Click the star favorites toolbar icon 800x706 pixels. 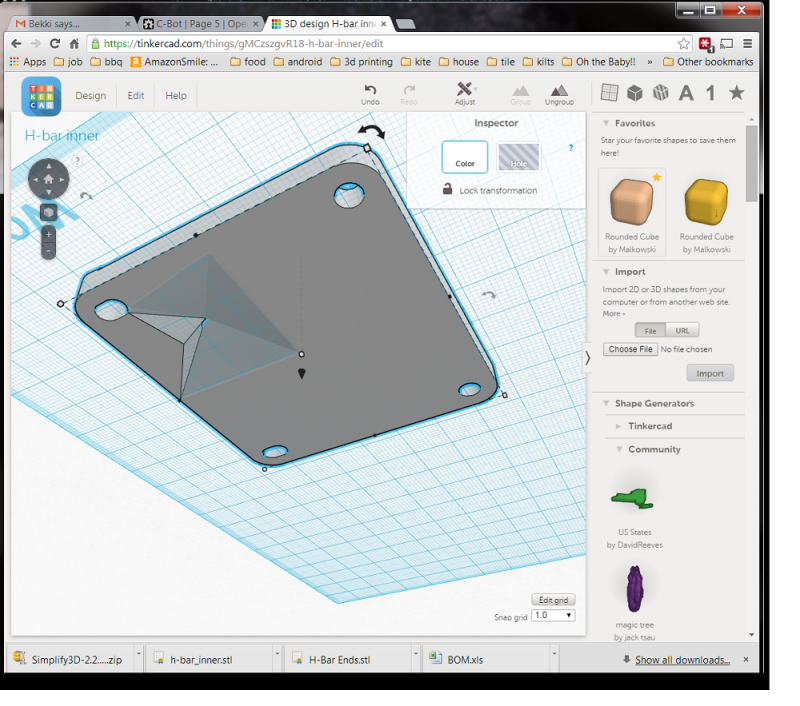(736, 93)
